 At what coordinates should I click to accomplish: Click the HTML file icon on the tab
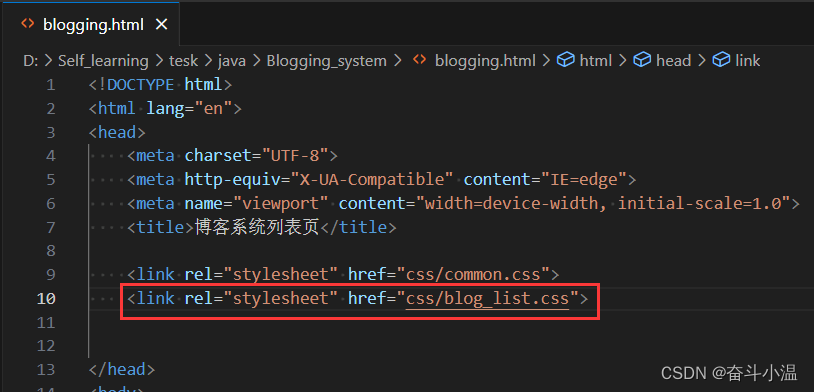point(28,24)
